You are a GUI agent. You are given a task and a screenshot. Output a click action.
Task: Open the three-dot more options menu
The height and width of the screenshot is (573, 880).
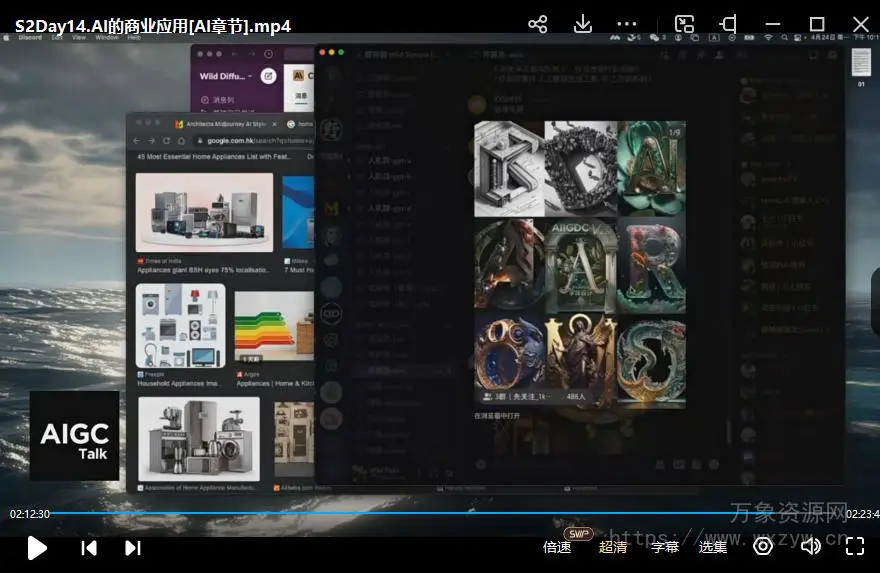[x=627, y=24]
